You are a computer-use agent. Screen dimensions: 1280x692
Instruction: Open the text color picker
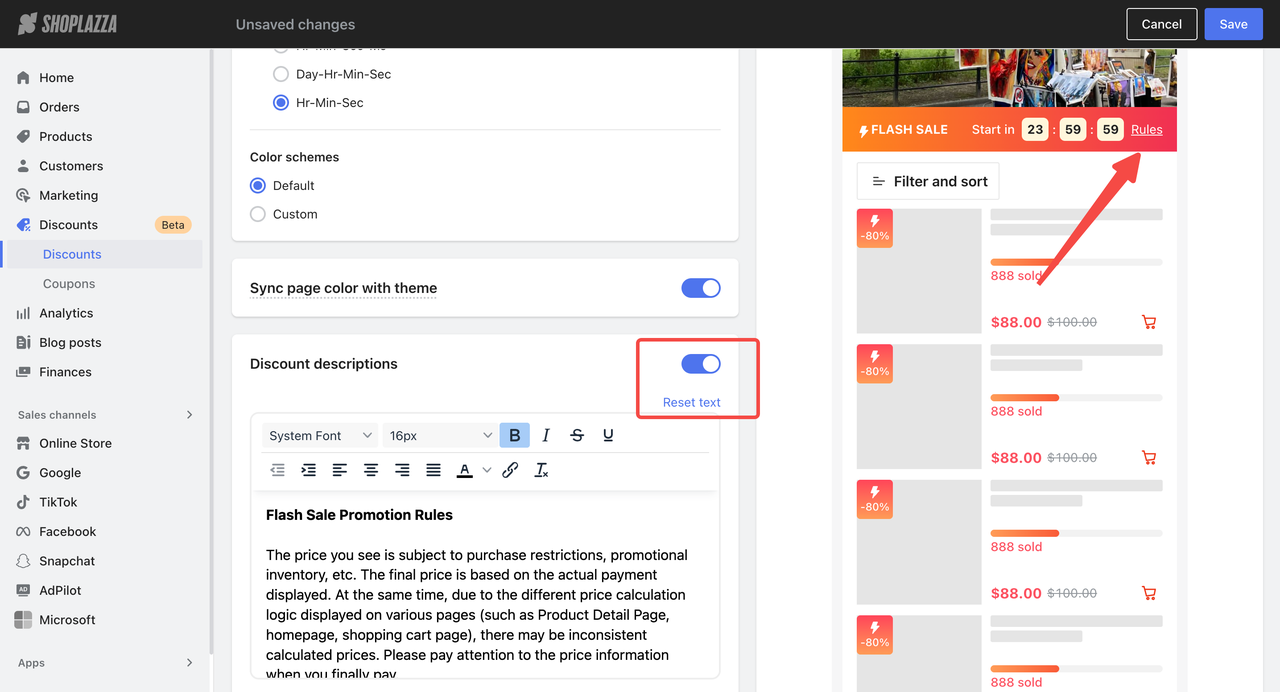(x=465, y=470)
